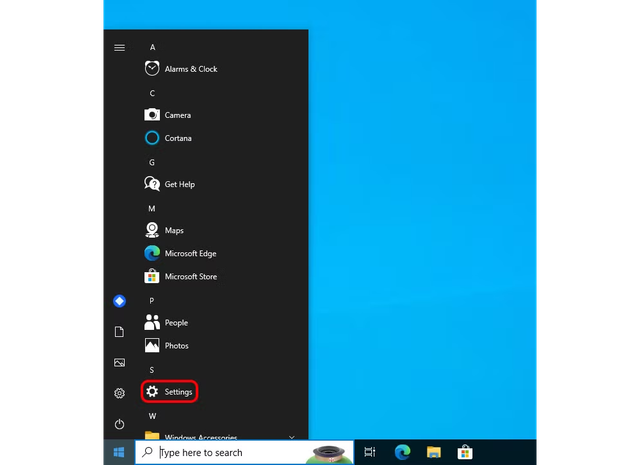Expand the Windows Accessories folder

pyautogui.click(x=200, y=437)
